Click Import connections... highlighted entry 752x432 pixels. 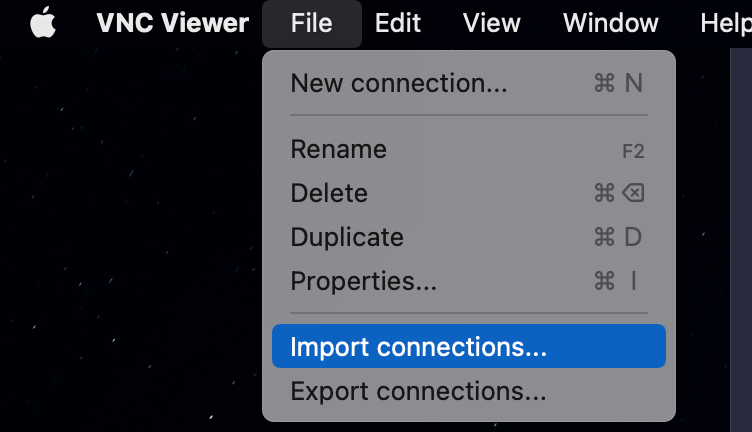click(x=419, y=347)
